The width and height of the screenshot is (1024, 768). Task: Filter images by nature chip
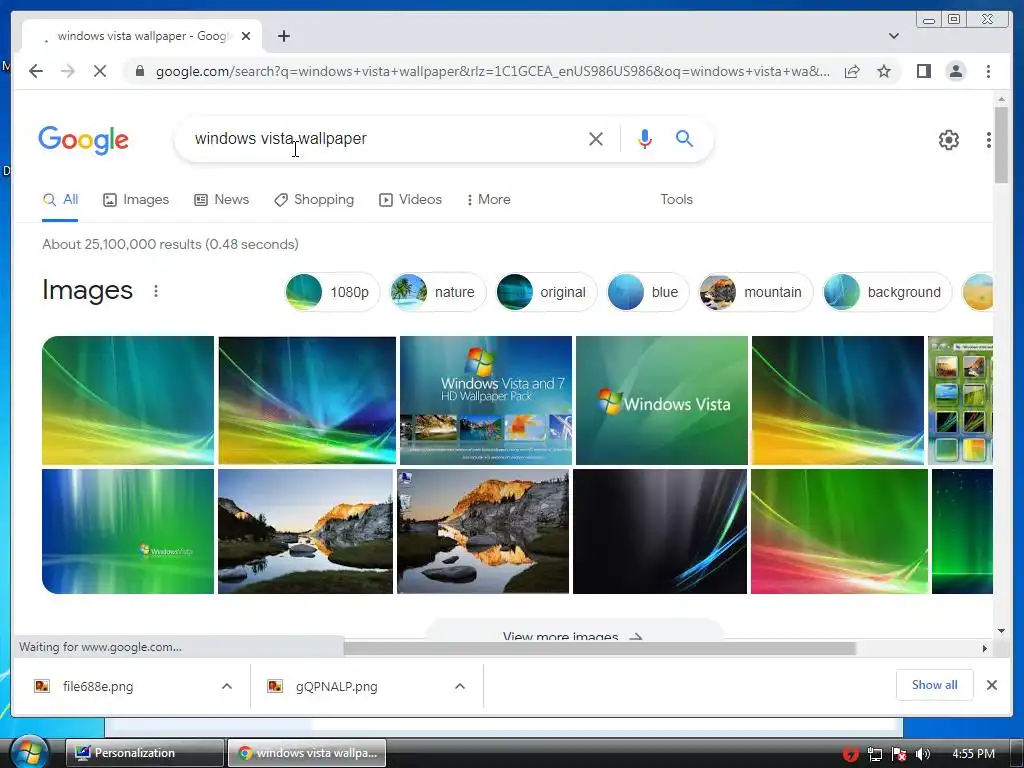coord(438,292)
